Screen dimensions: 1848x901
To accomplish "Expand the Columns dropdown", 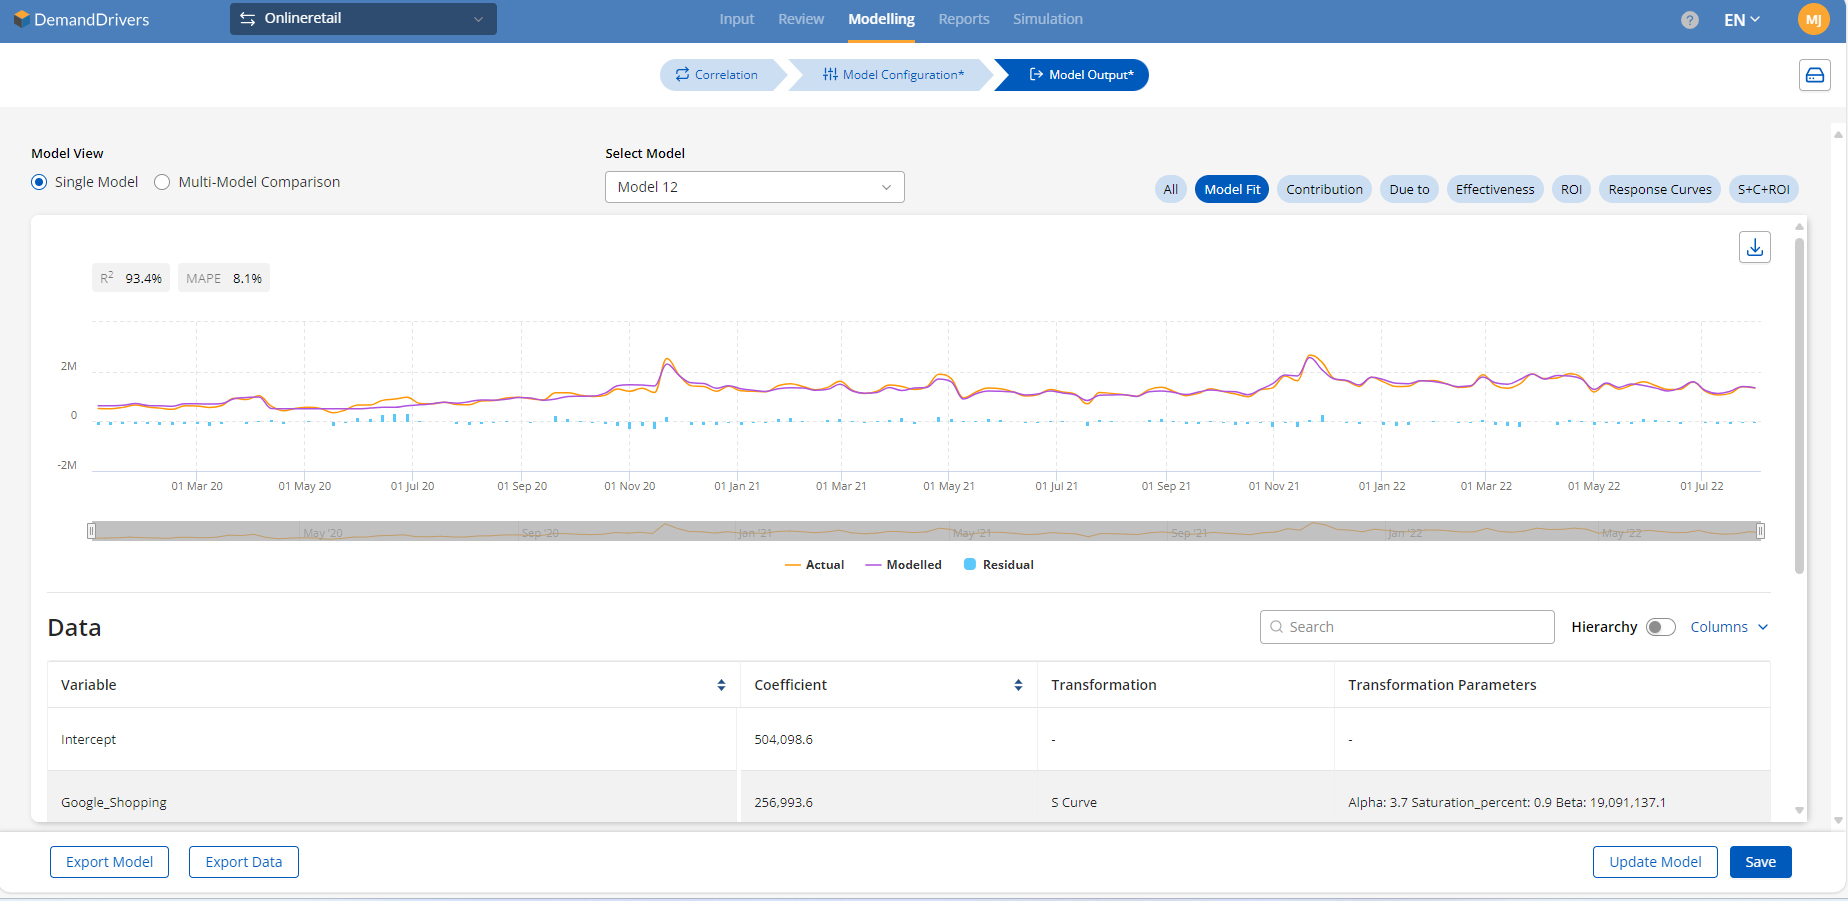I will coord(1729,627).
